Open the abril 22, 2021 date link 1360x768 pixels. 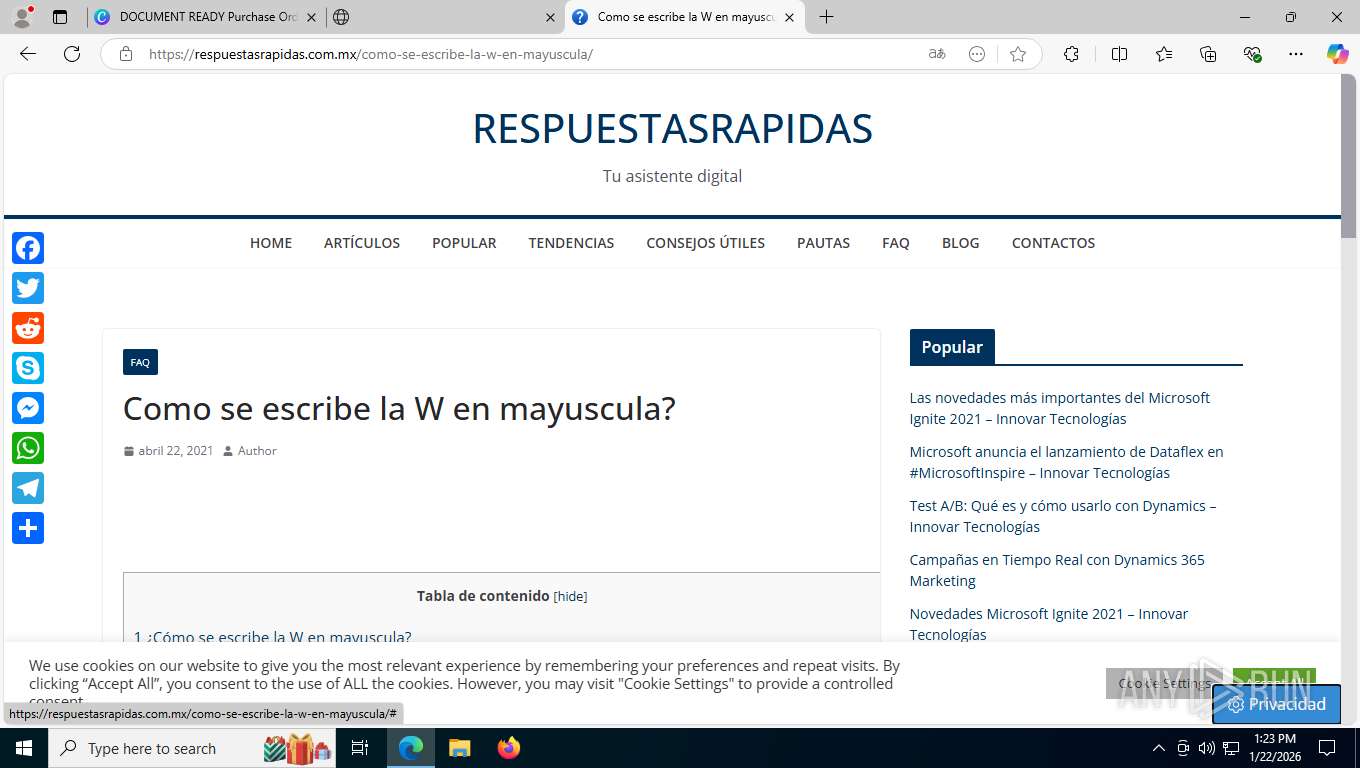pos(175,451)
